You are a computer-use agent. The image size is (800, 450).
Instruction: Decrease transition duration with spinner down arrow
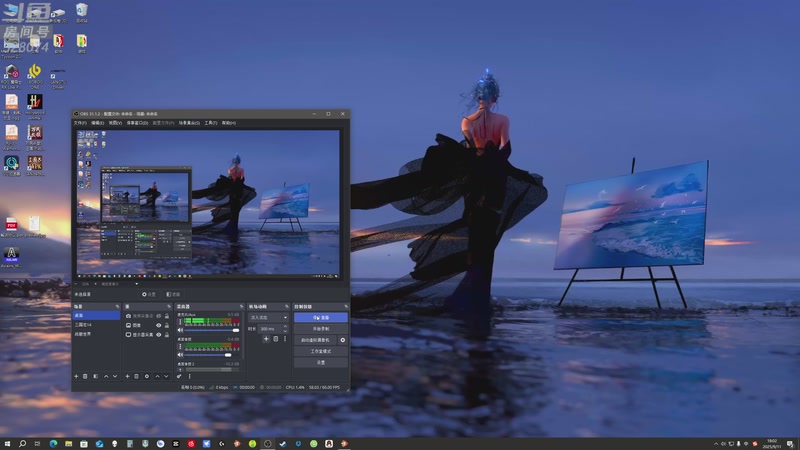(x=285, y=331)
